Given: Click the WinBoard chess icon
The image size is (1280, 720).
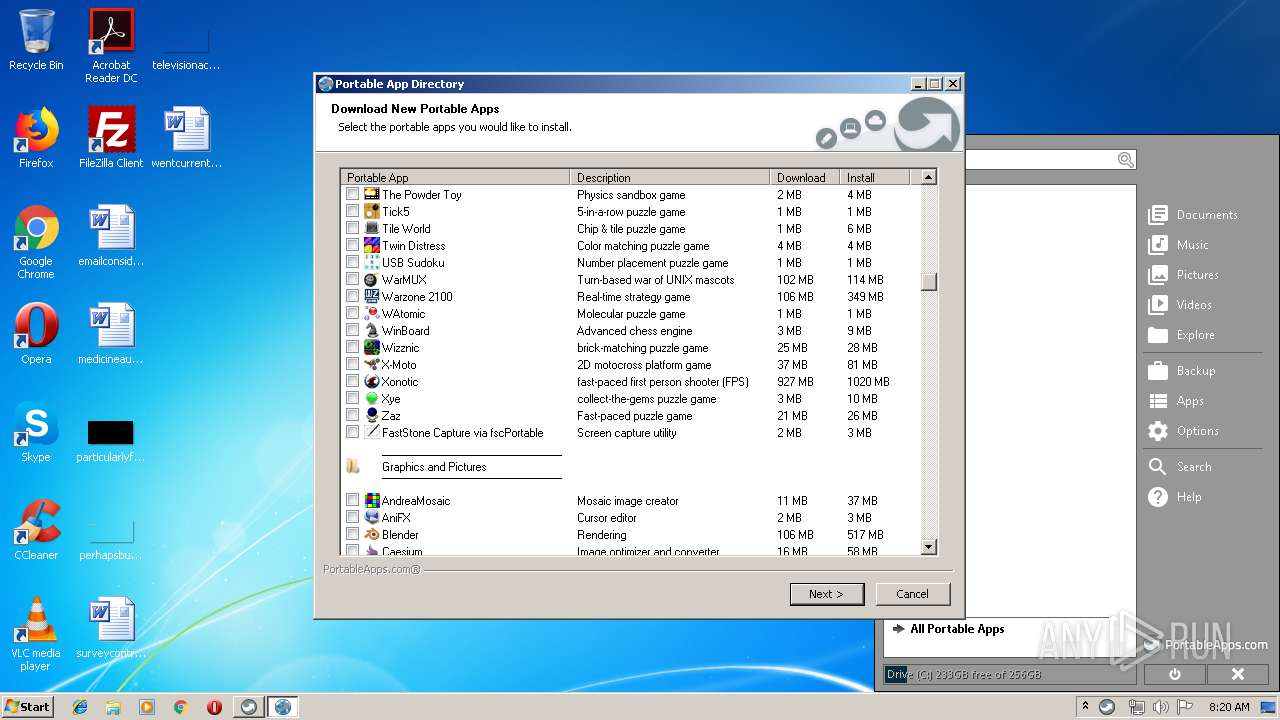Looking at the screenshot, I should click(x=371, y=331).
